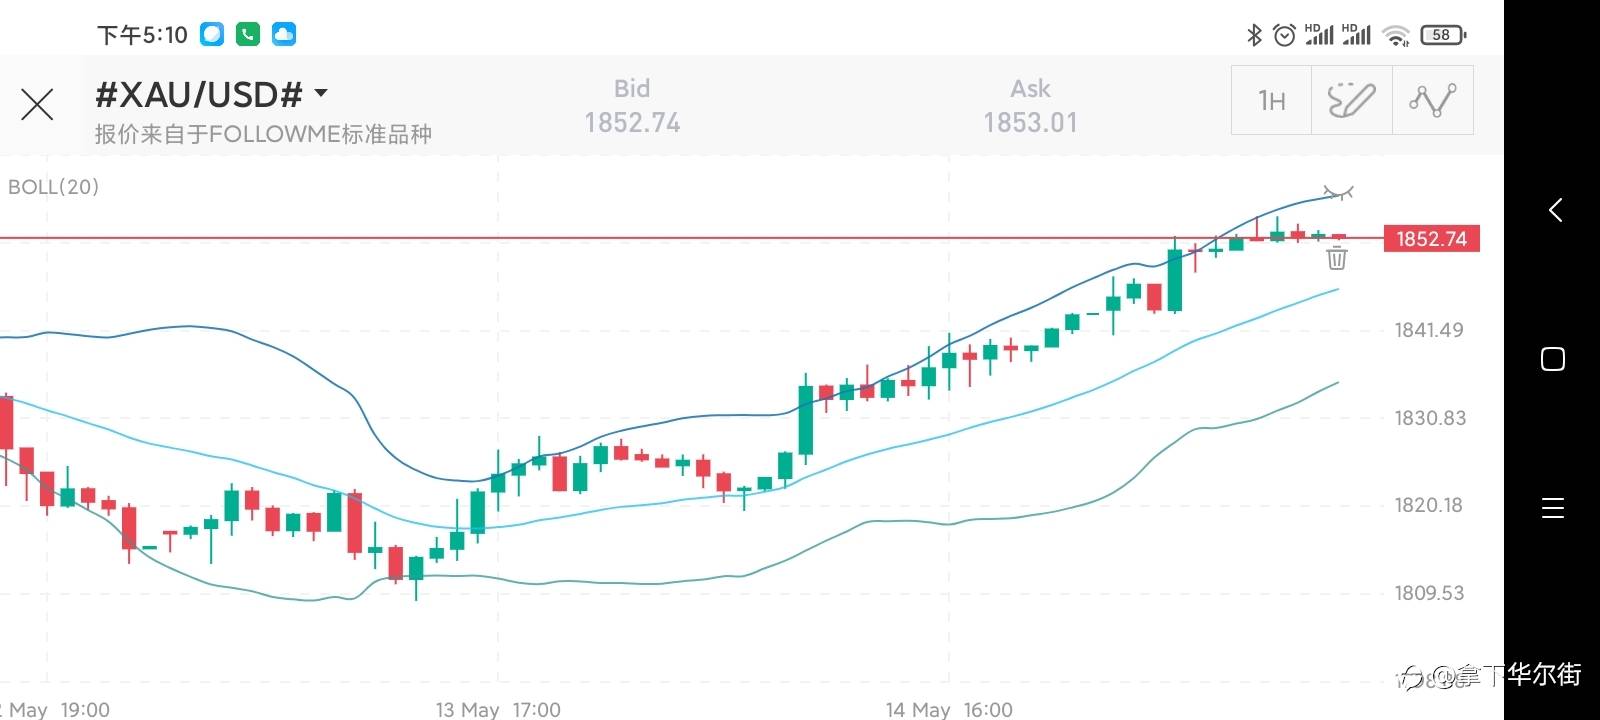
Task: Tap the Ask price 1853.01
Action: [x=1030, y=122]
